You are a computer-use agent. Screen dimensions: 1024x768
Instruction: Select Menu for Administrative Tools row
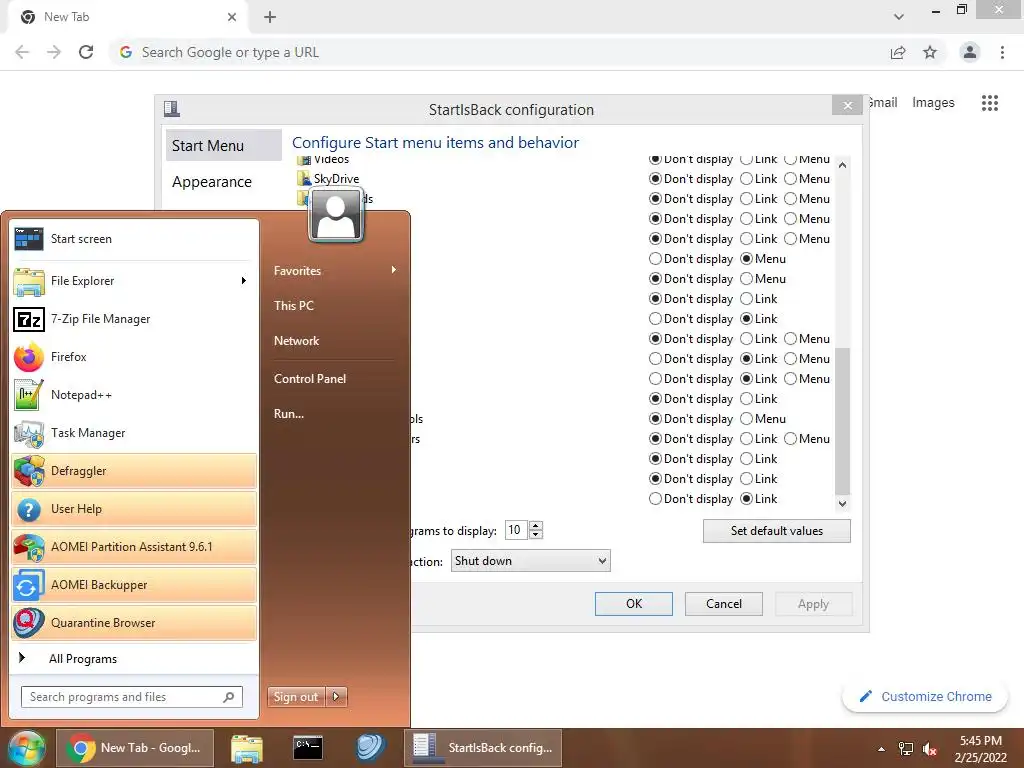(746, 419)
